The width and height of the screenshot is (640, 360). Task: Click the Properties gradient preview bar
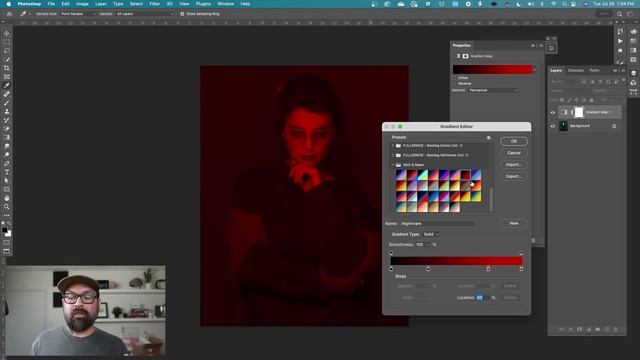point(492,70)
